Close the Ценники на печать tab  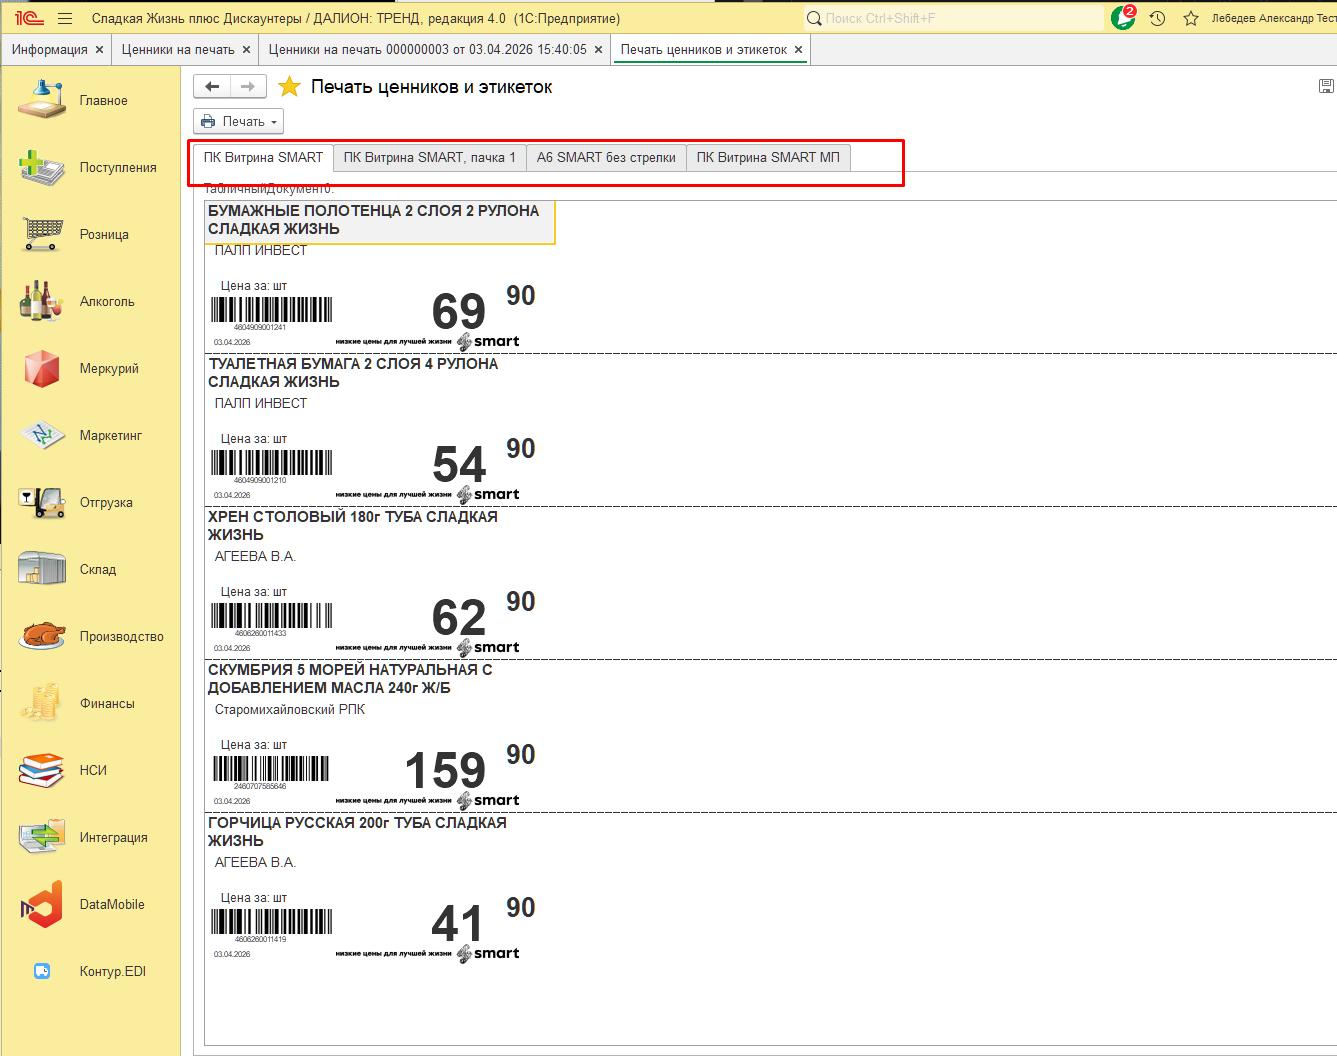pyautogui.click(x=246, y=49)
